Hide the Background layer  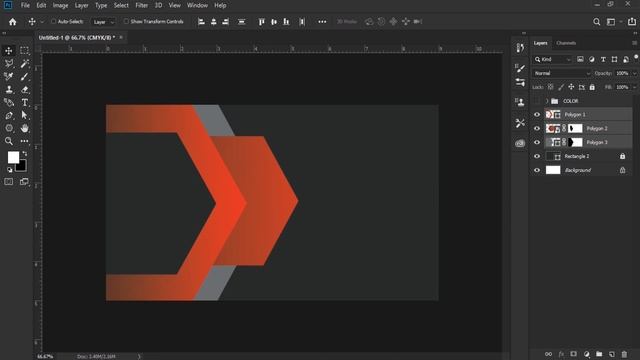(537, 170)
